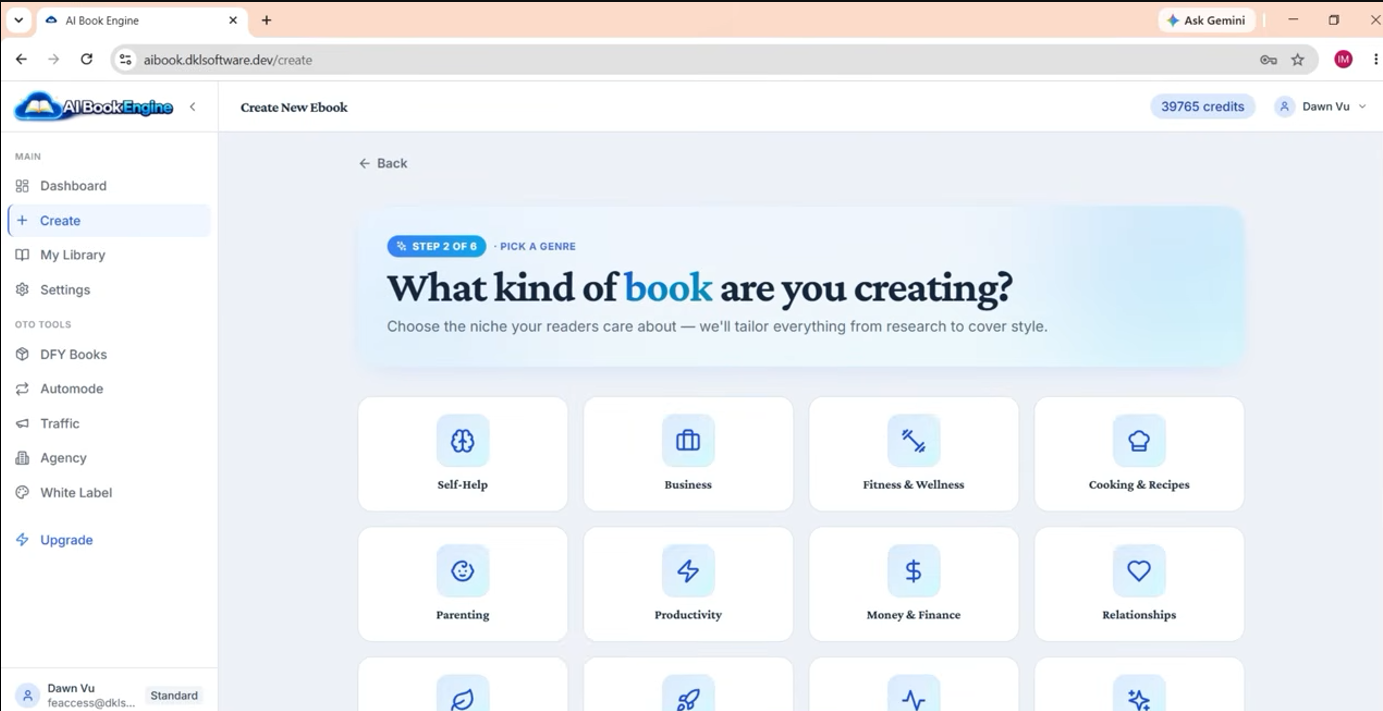Open the saved passwords key icon
This screenshot has width=1383, height=711.
coord(1268,60)
